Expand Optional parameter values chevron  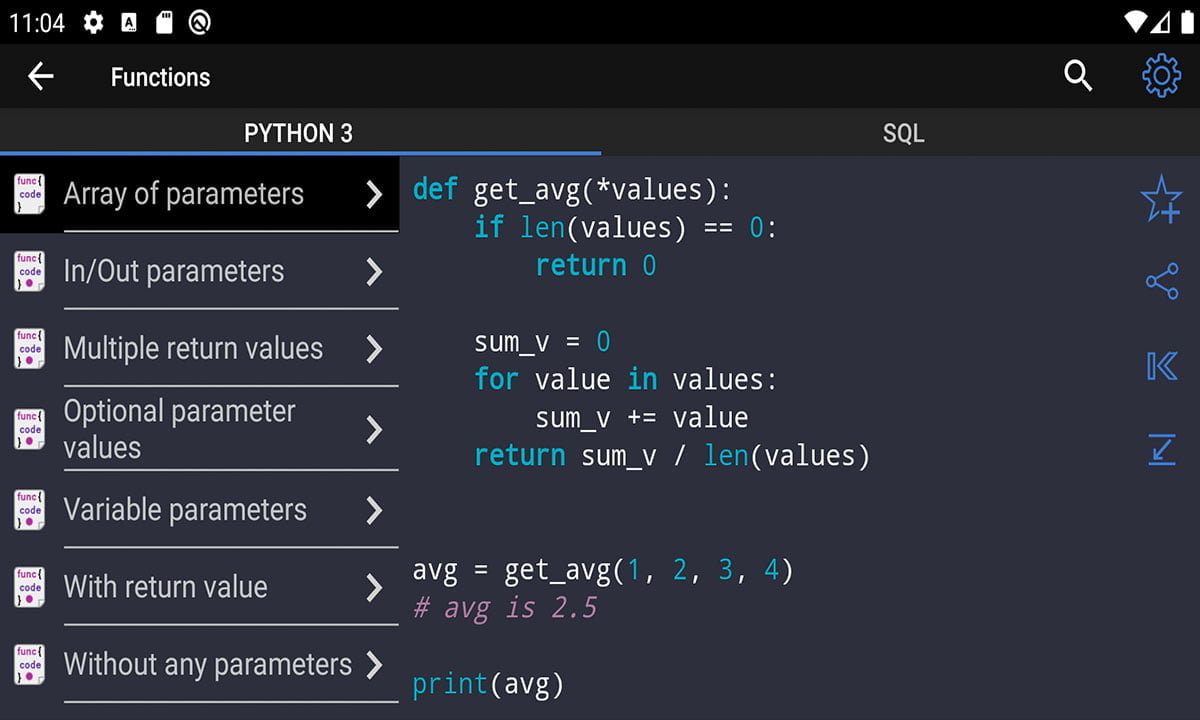tap(374, 430)
